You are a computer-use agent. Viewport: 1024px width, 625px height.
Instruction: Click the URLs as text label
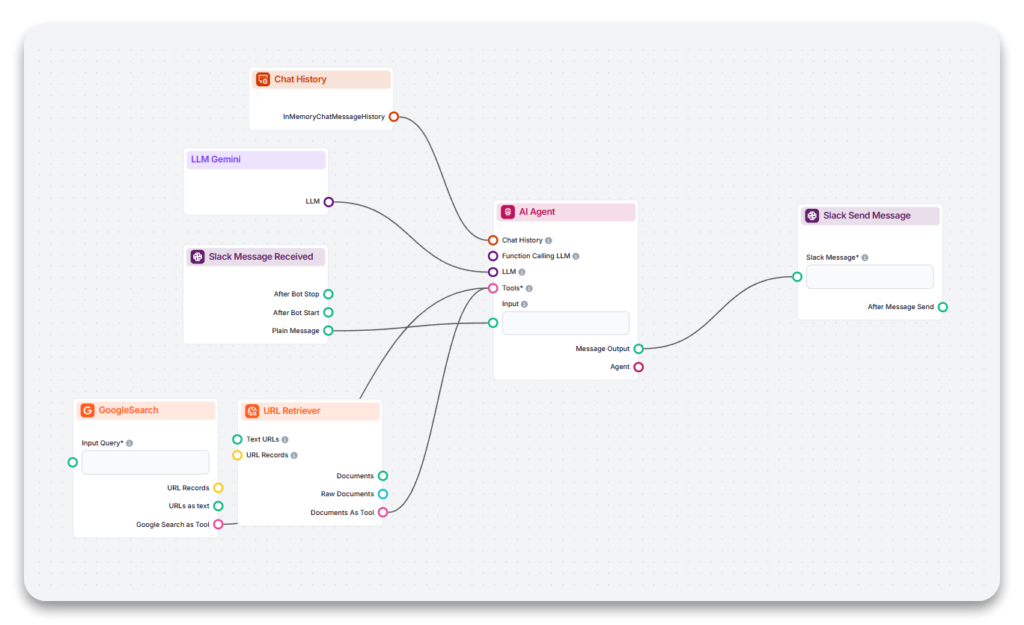tap(189, 506)
